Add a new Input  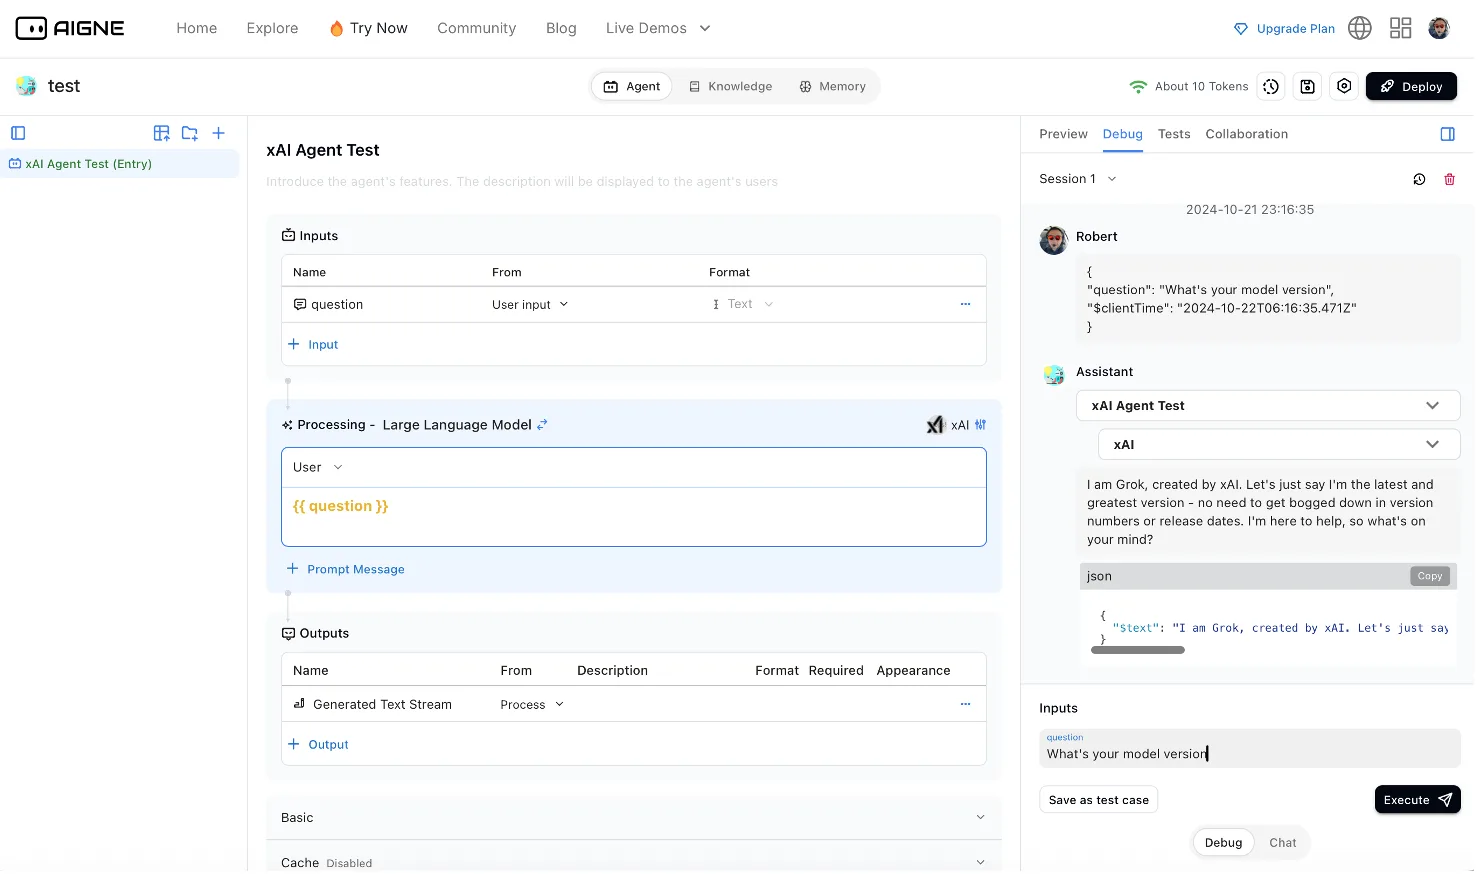[x=313, y=344]
